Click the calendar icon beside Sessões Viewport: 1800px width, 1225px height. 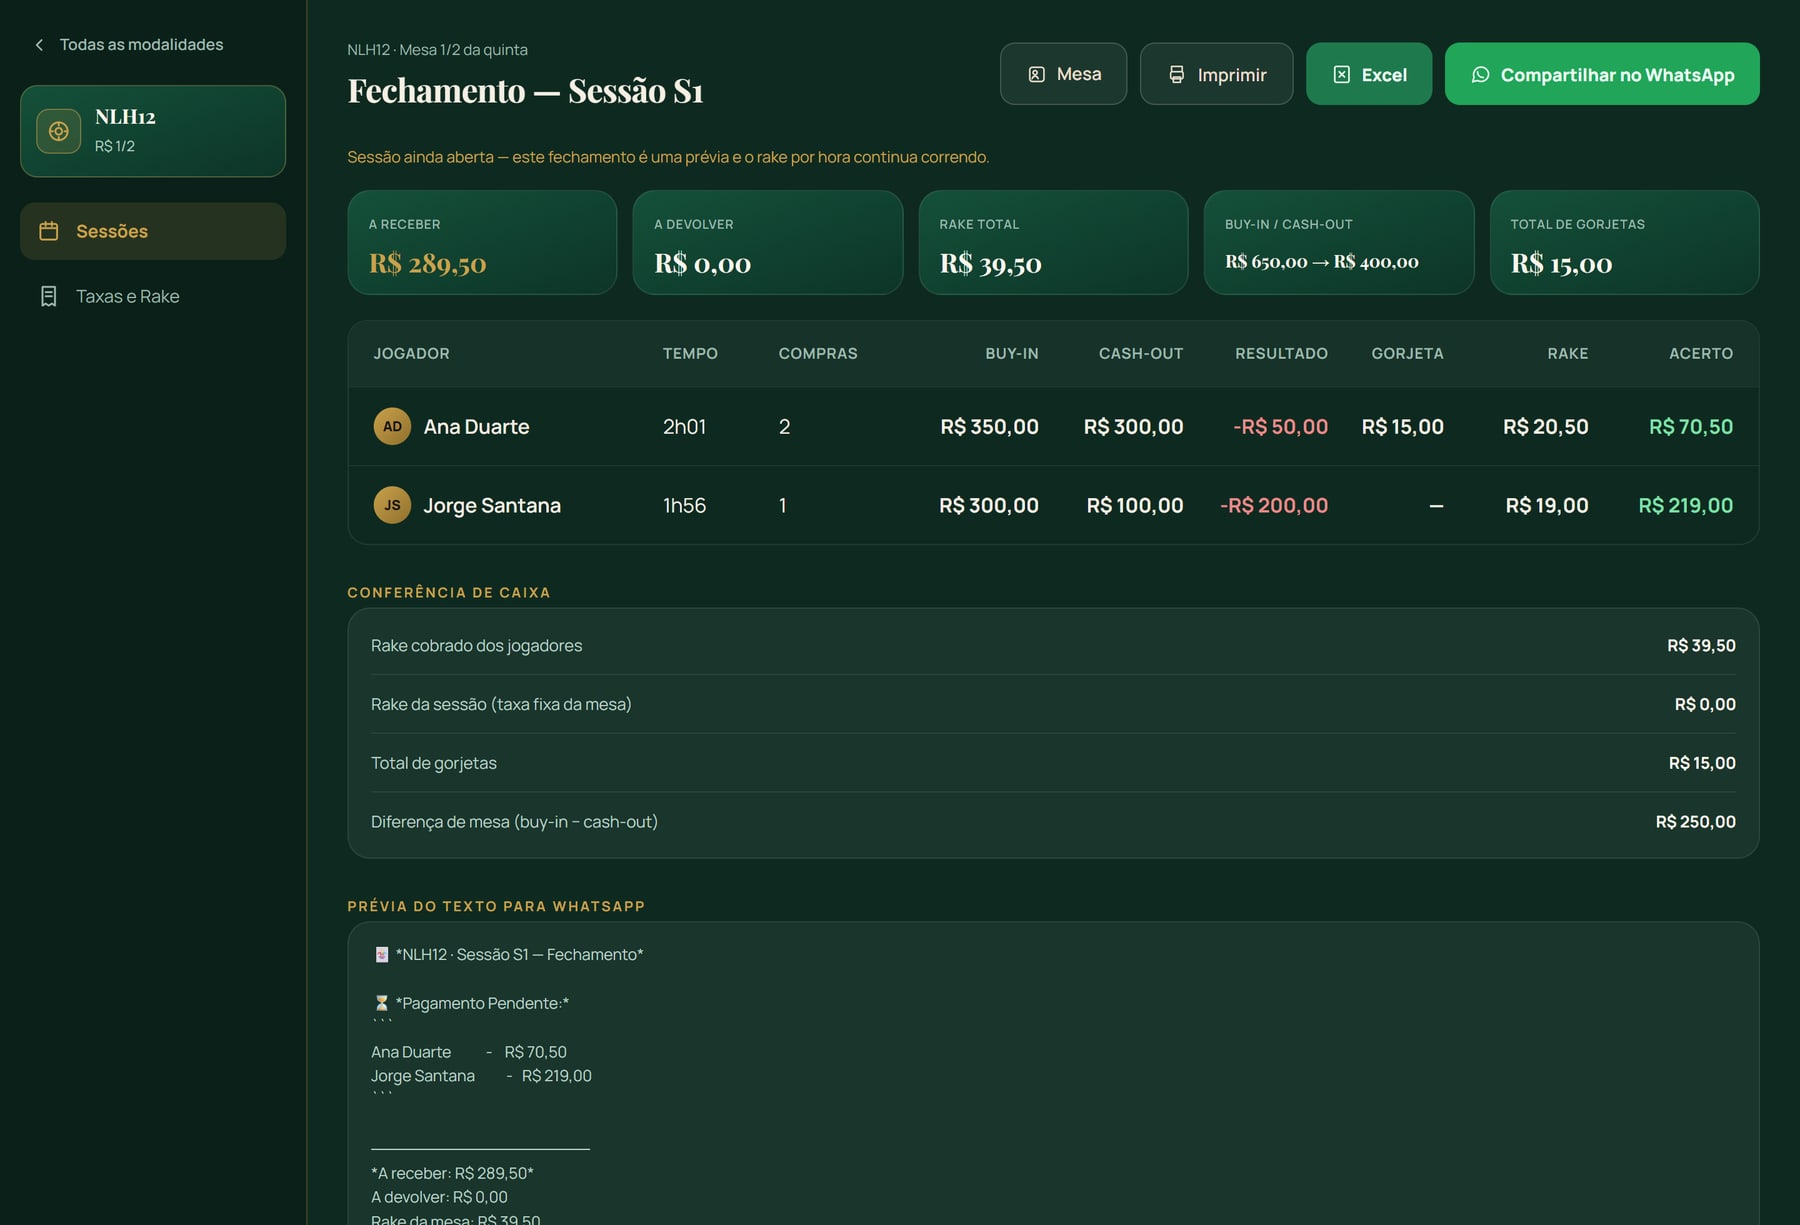[48, 231]
